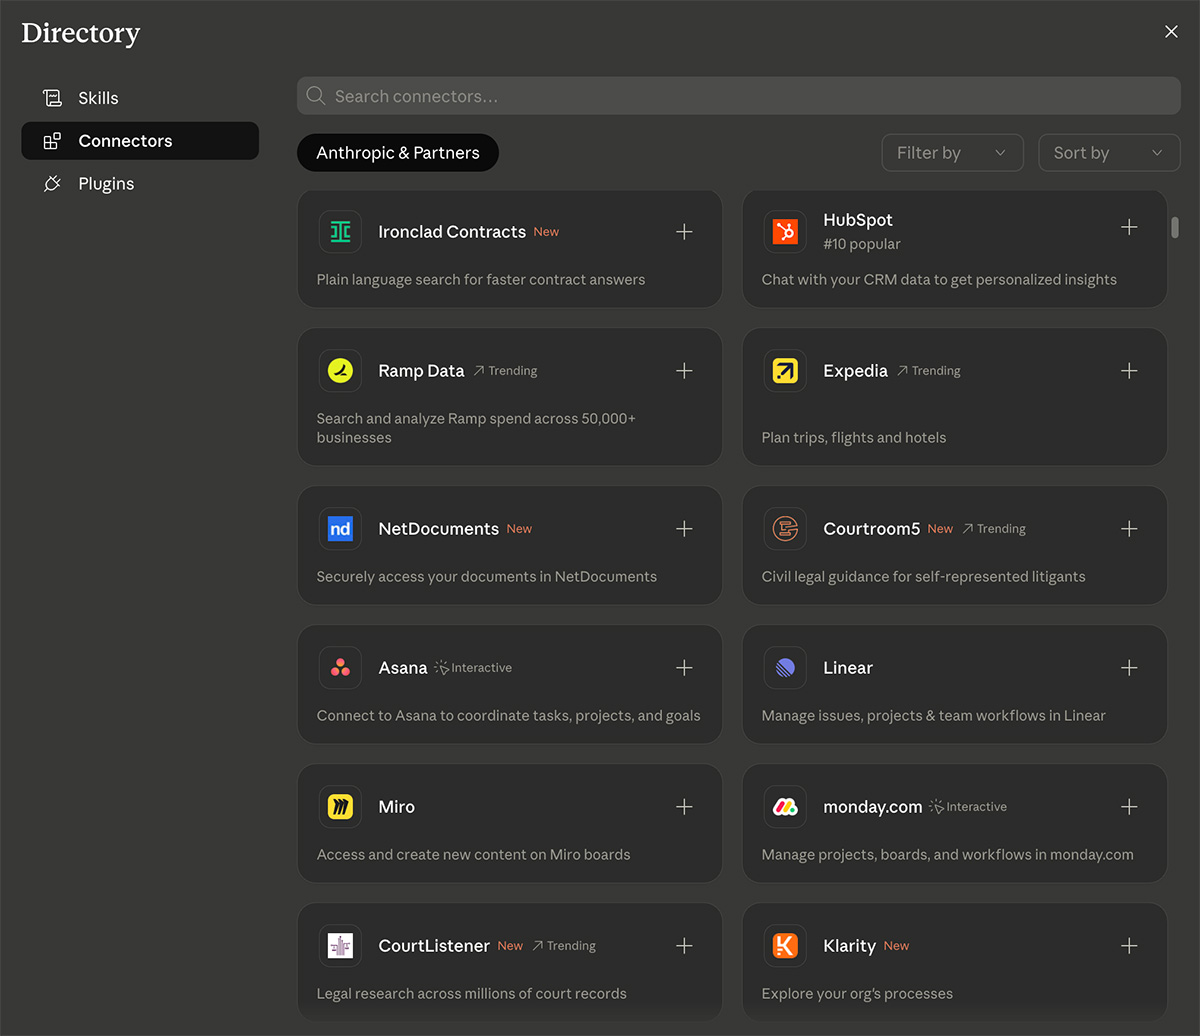This screenshot has height=1036, width=1200.
Task: Click the HubSpot logo icon
Action: click(785, 231)
